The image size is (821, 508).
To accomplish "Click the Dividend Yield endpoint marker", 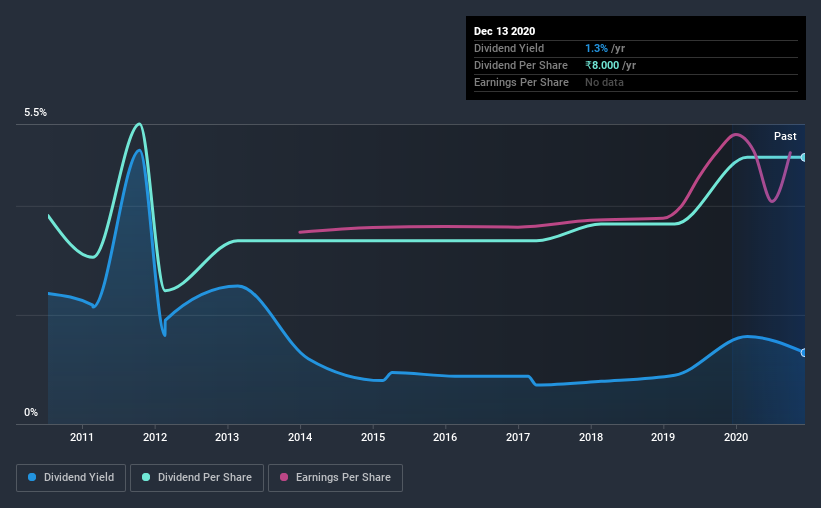I will point(804,352).
